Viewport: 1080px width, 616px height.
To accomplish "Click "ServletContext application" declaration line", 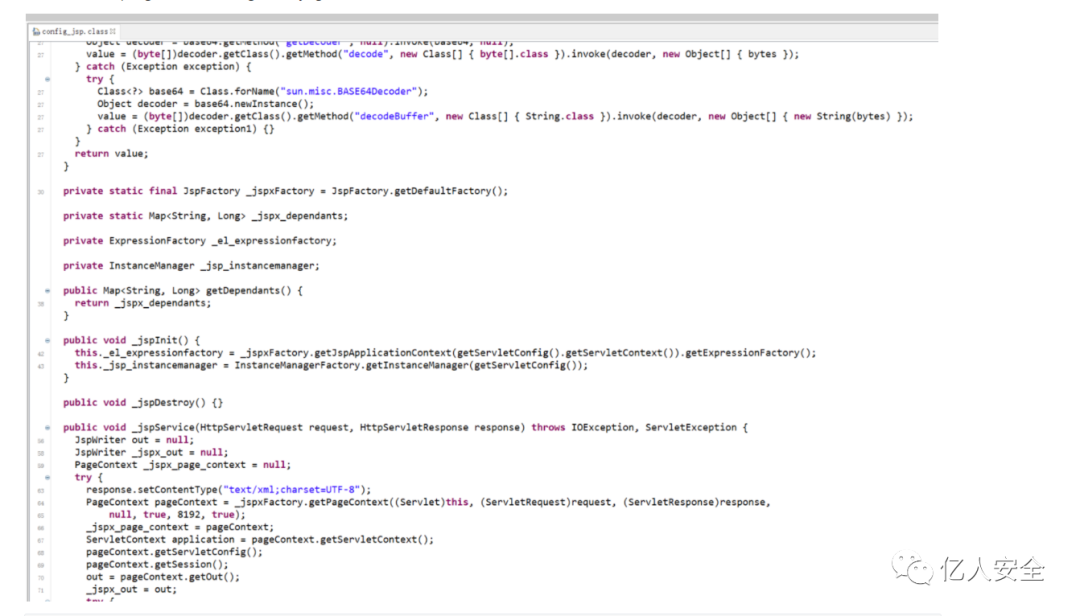I will (x=260, y=540).
